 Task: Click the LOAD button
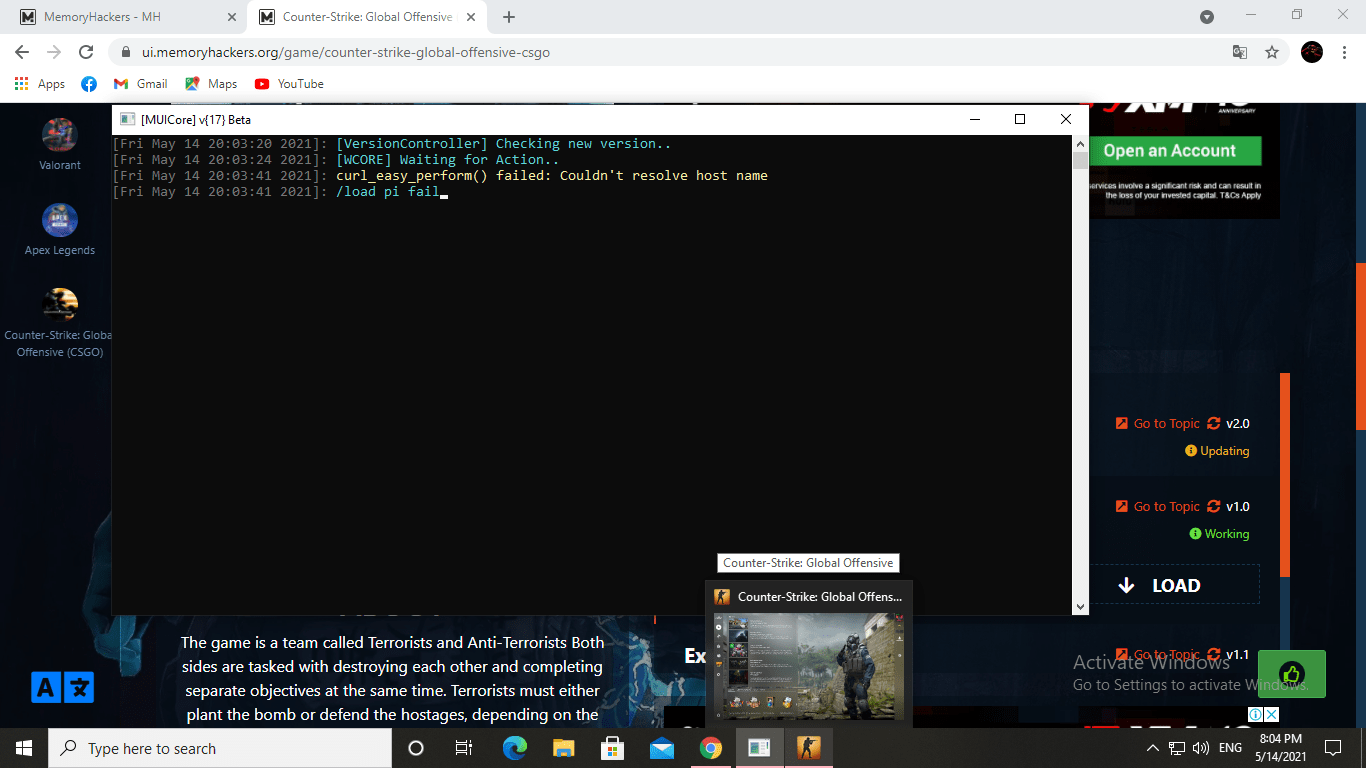(1174, 585)
